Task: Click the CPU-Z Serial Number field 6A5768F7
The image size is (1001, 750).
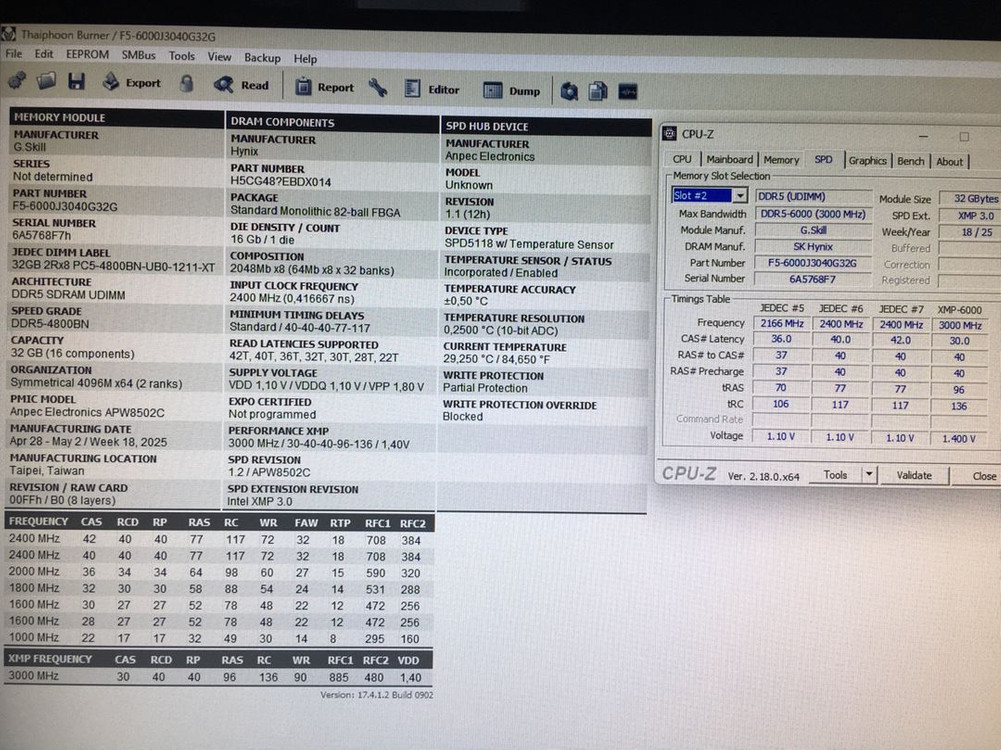Action: (x=812, y=279)
